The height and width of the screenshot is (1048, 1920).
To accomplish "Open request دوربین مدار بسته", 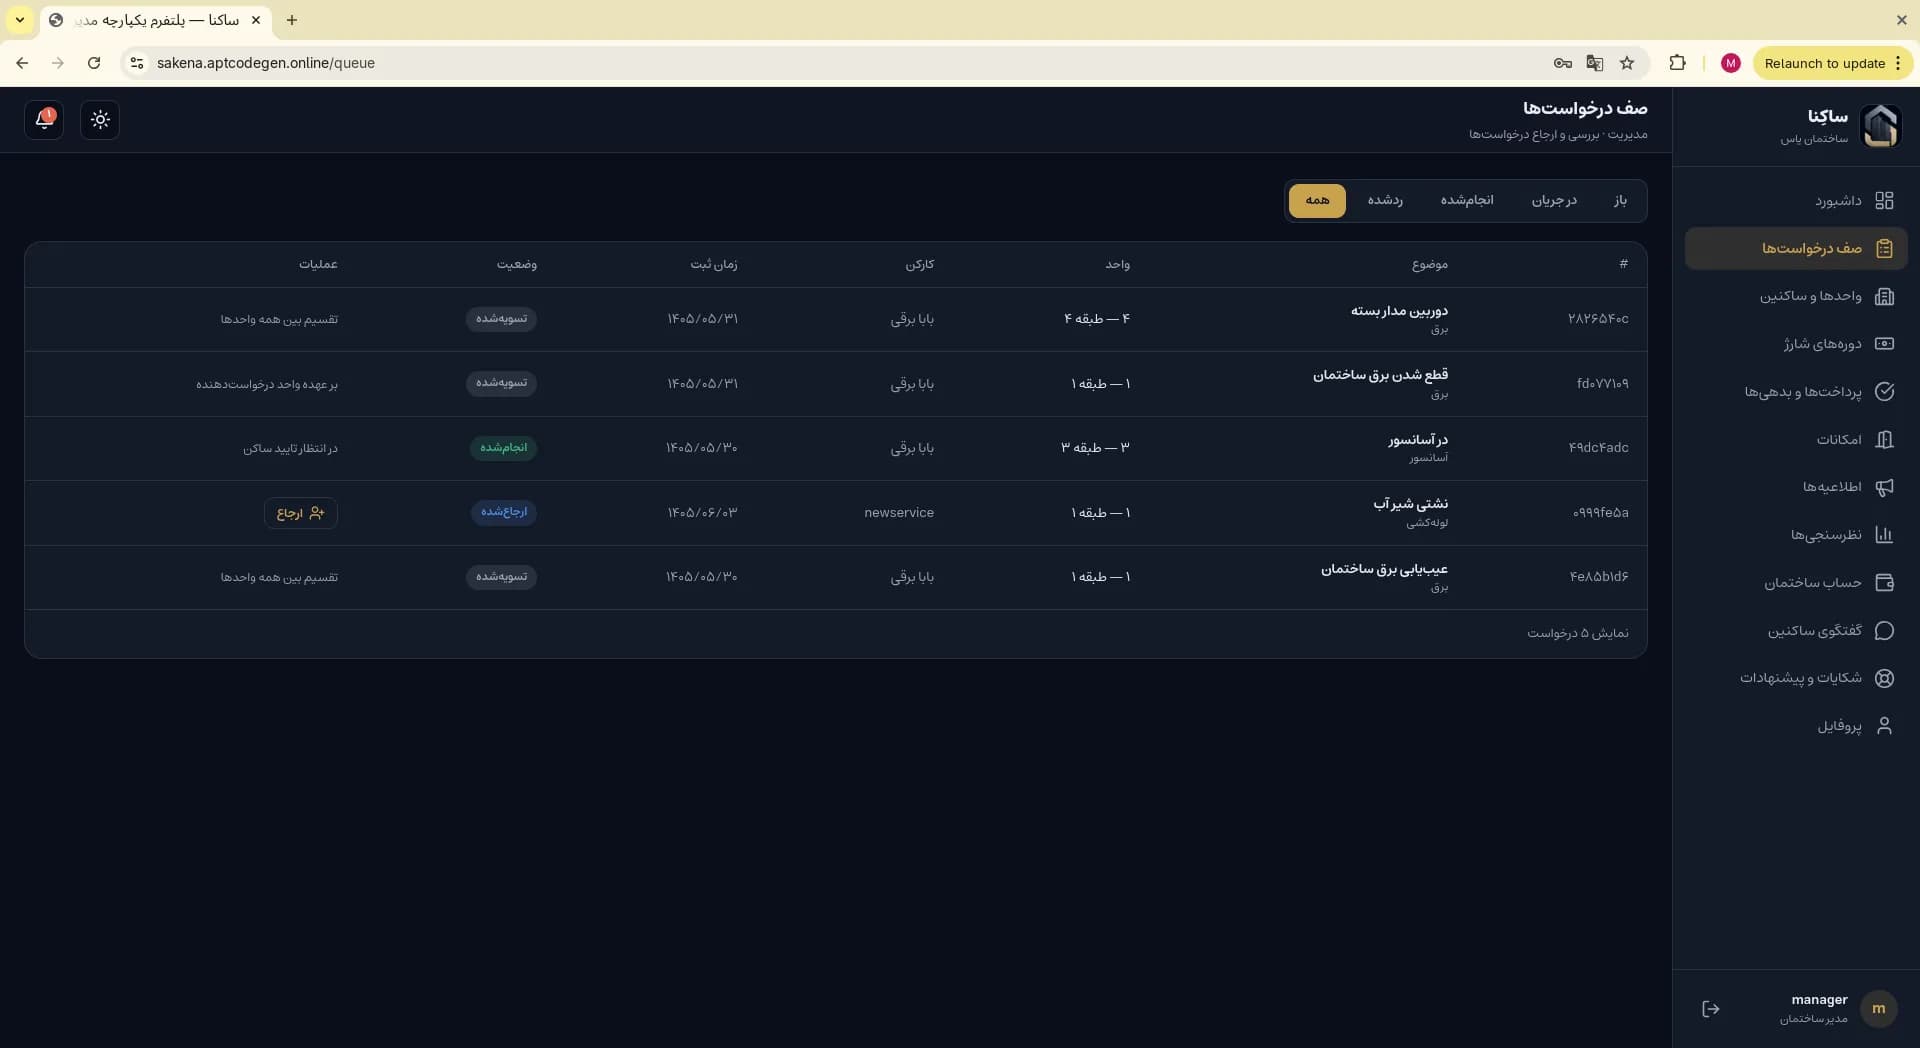I will [x=1399, y=311].
